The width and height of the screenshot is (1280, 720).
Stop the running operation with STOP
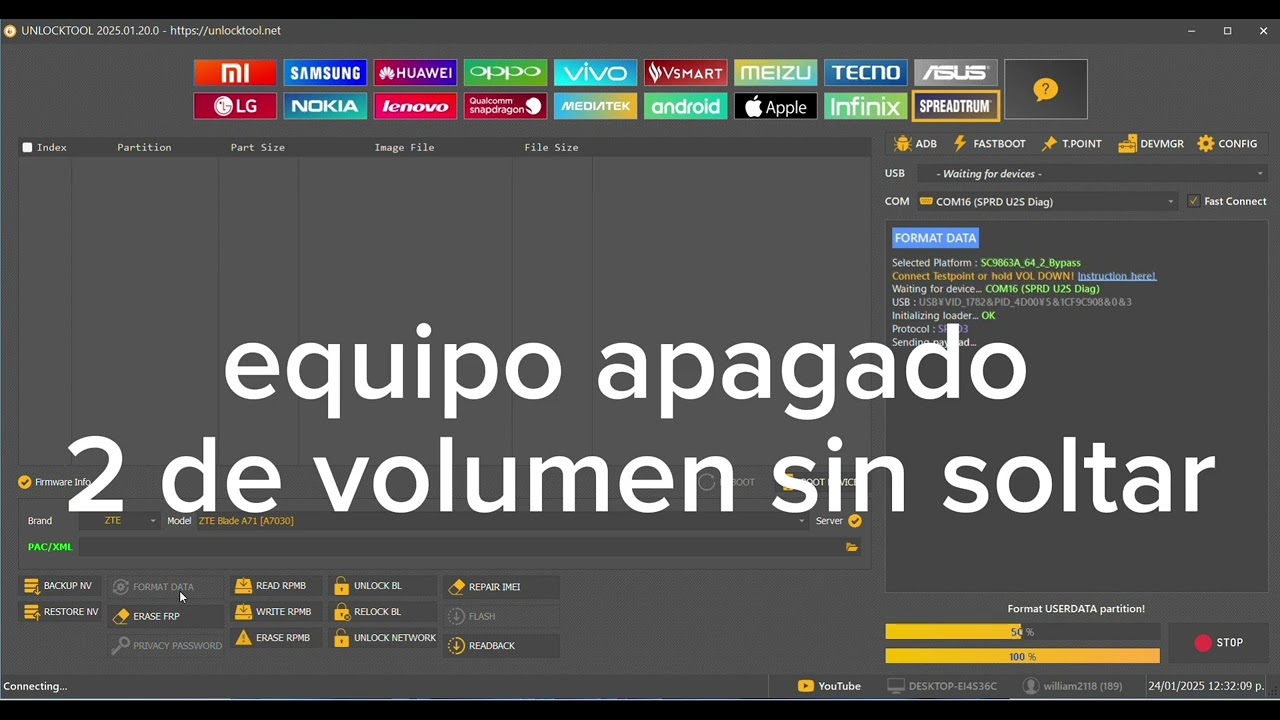(1219, 643)
